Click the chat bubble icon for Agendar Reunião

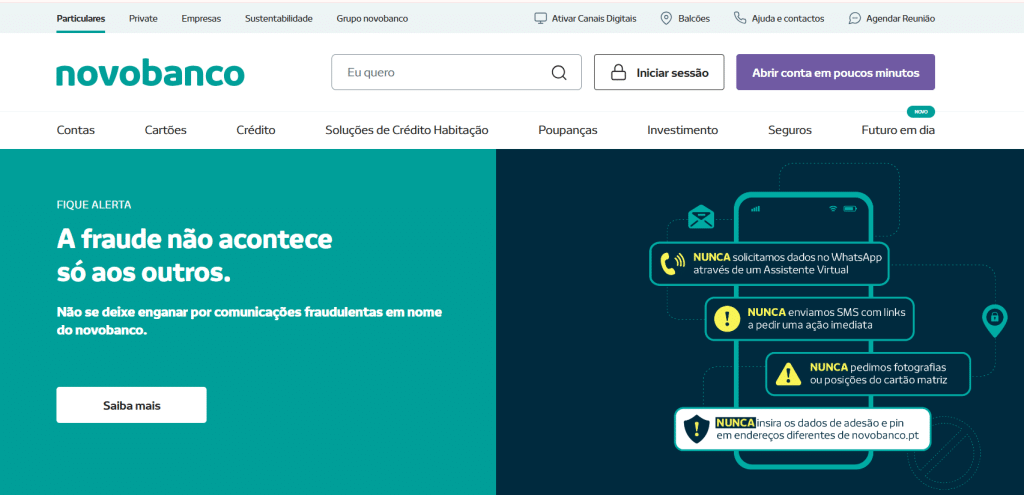pyautogui.click(x=854, y=18)
